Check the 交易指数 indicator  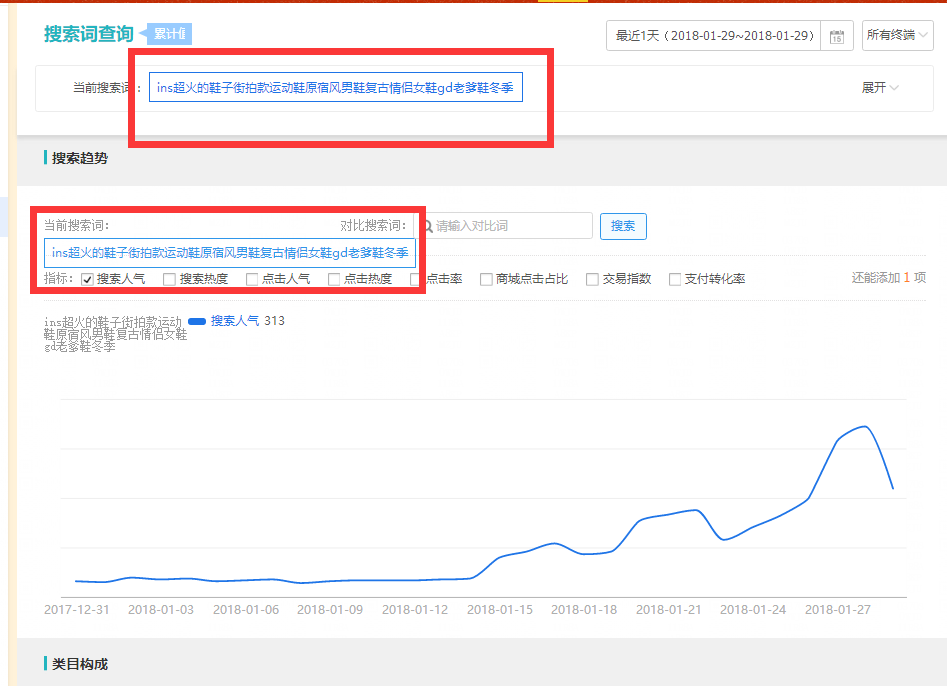click(592, 279)
